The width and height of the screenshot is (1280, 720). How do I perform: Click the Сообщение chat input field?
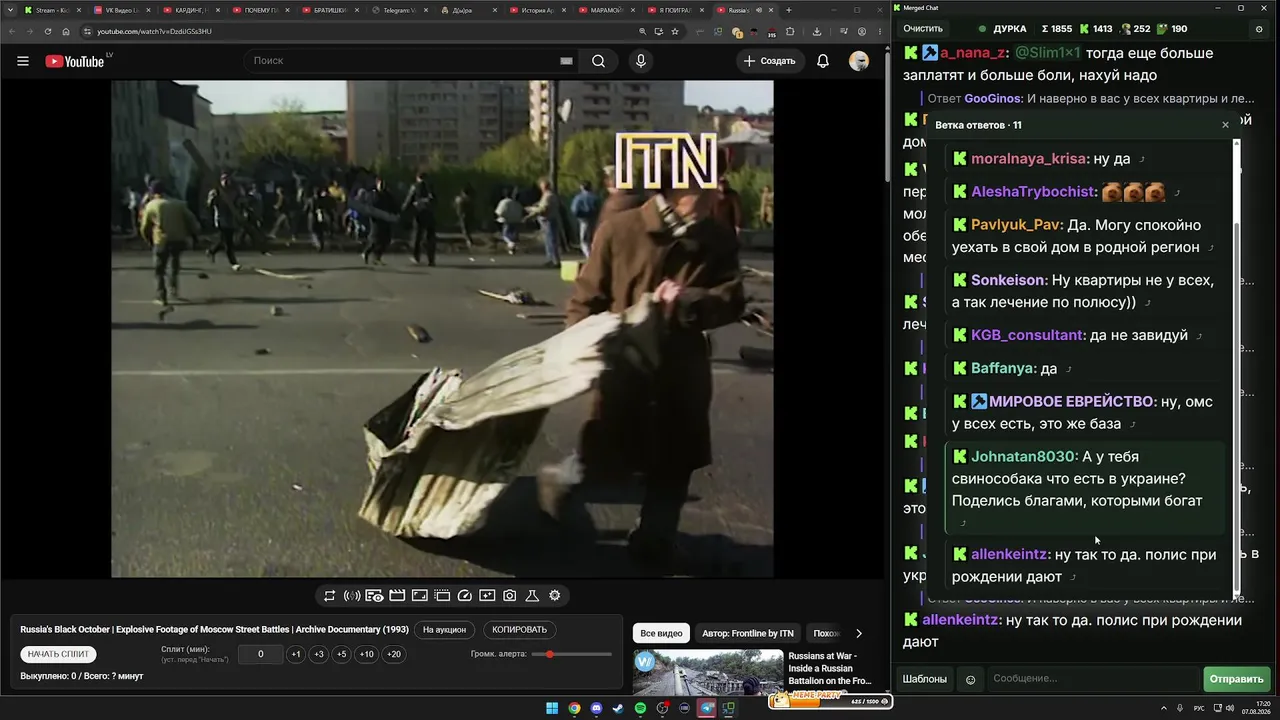tap(1094, 679)
